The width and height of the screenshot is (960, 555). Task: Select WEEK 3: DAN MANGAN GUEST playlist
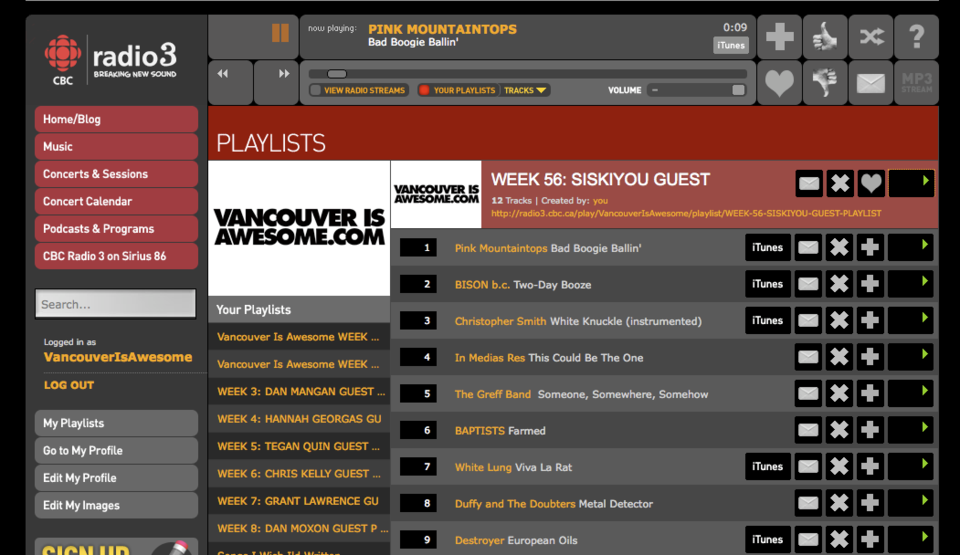click(299, 391)
